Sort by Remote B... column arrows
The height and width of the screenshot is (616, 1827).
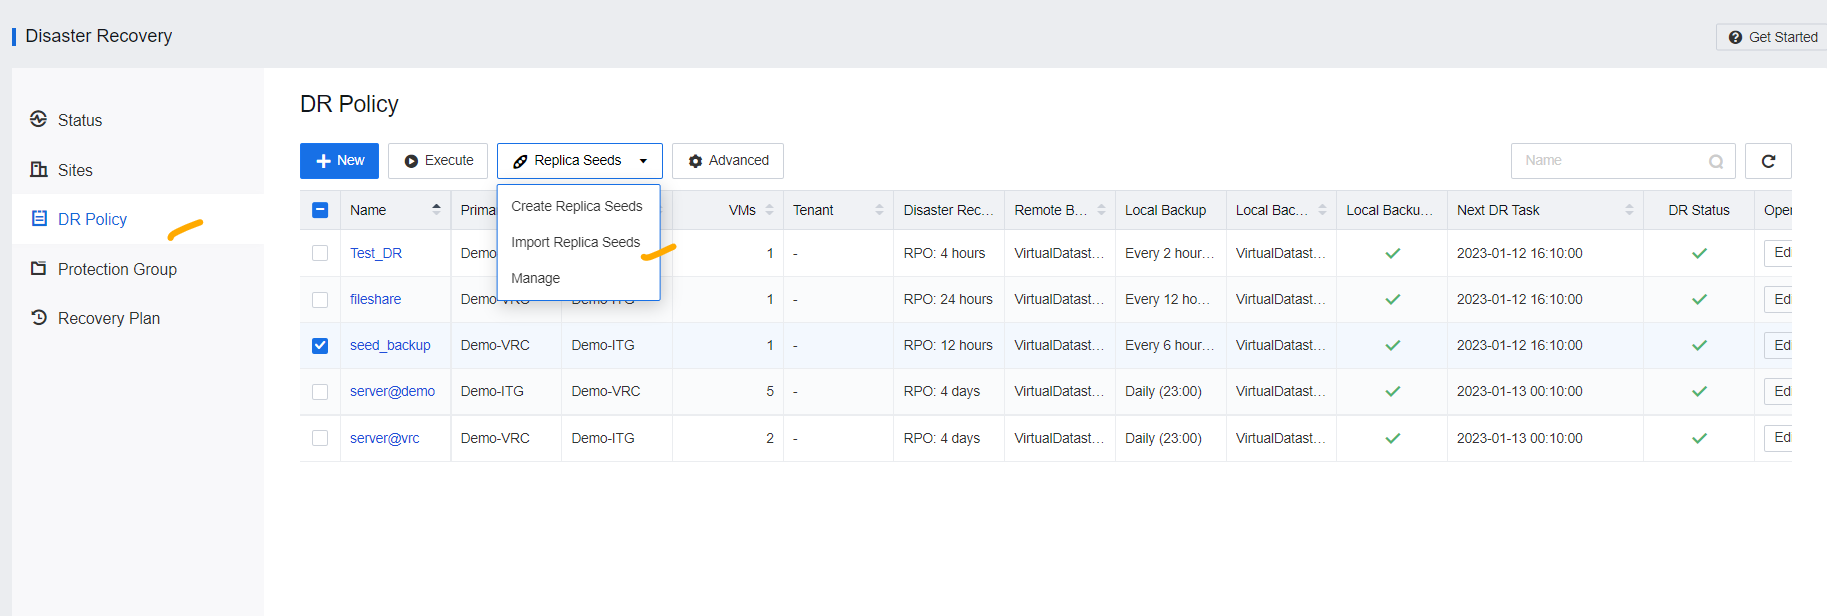coord(1101,210)
